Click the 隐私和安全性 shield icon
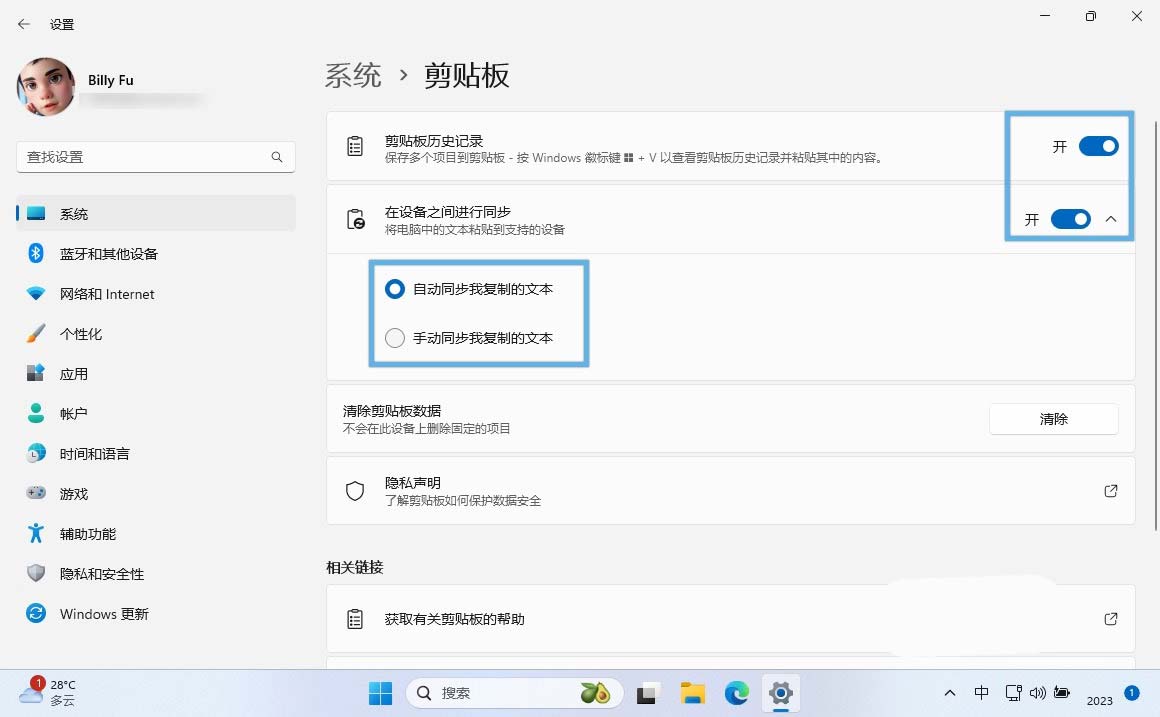1160x717 pixels. click(36, 574)
